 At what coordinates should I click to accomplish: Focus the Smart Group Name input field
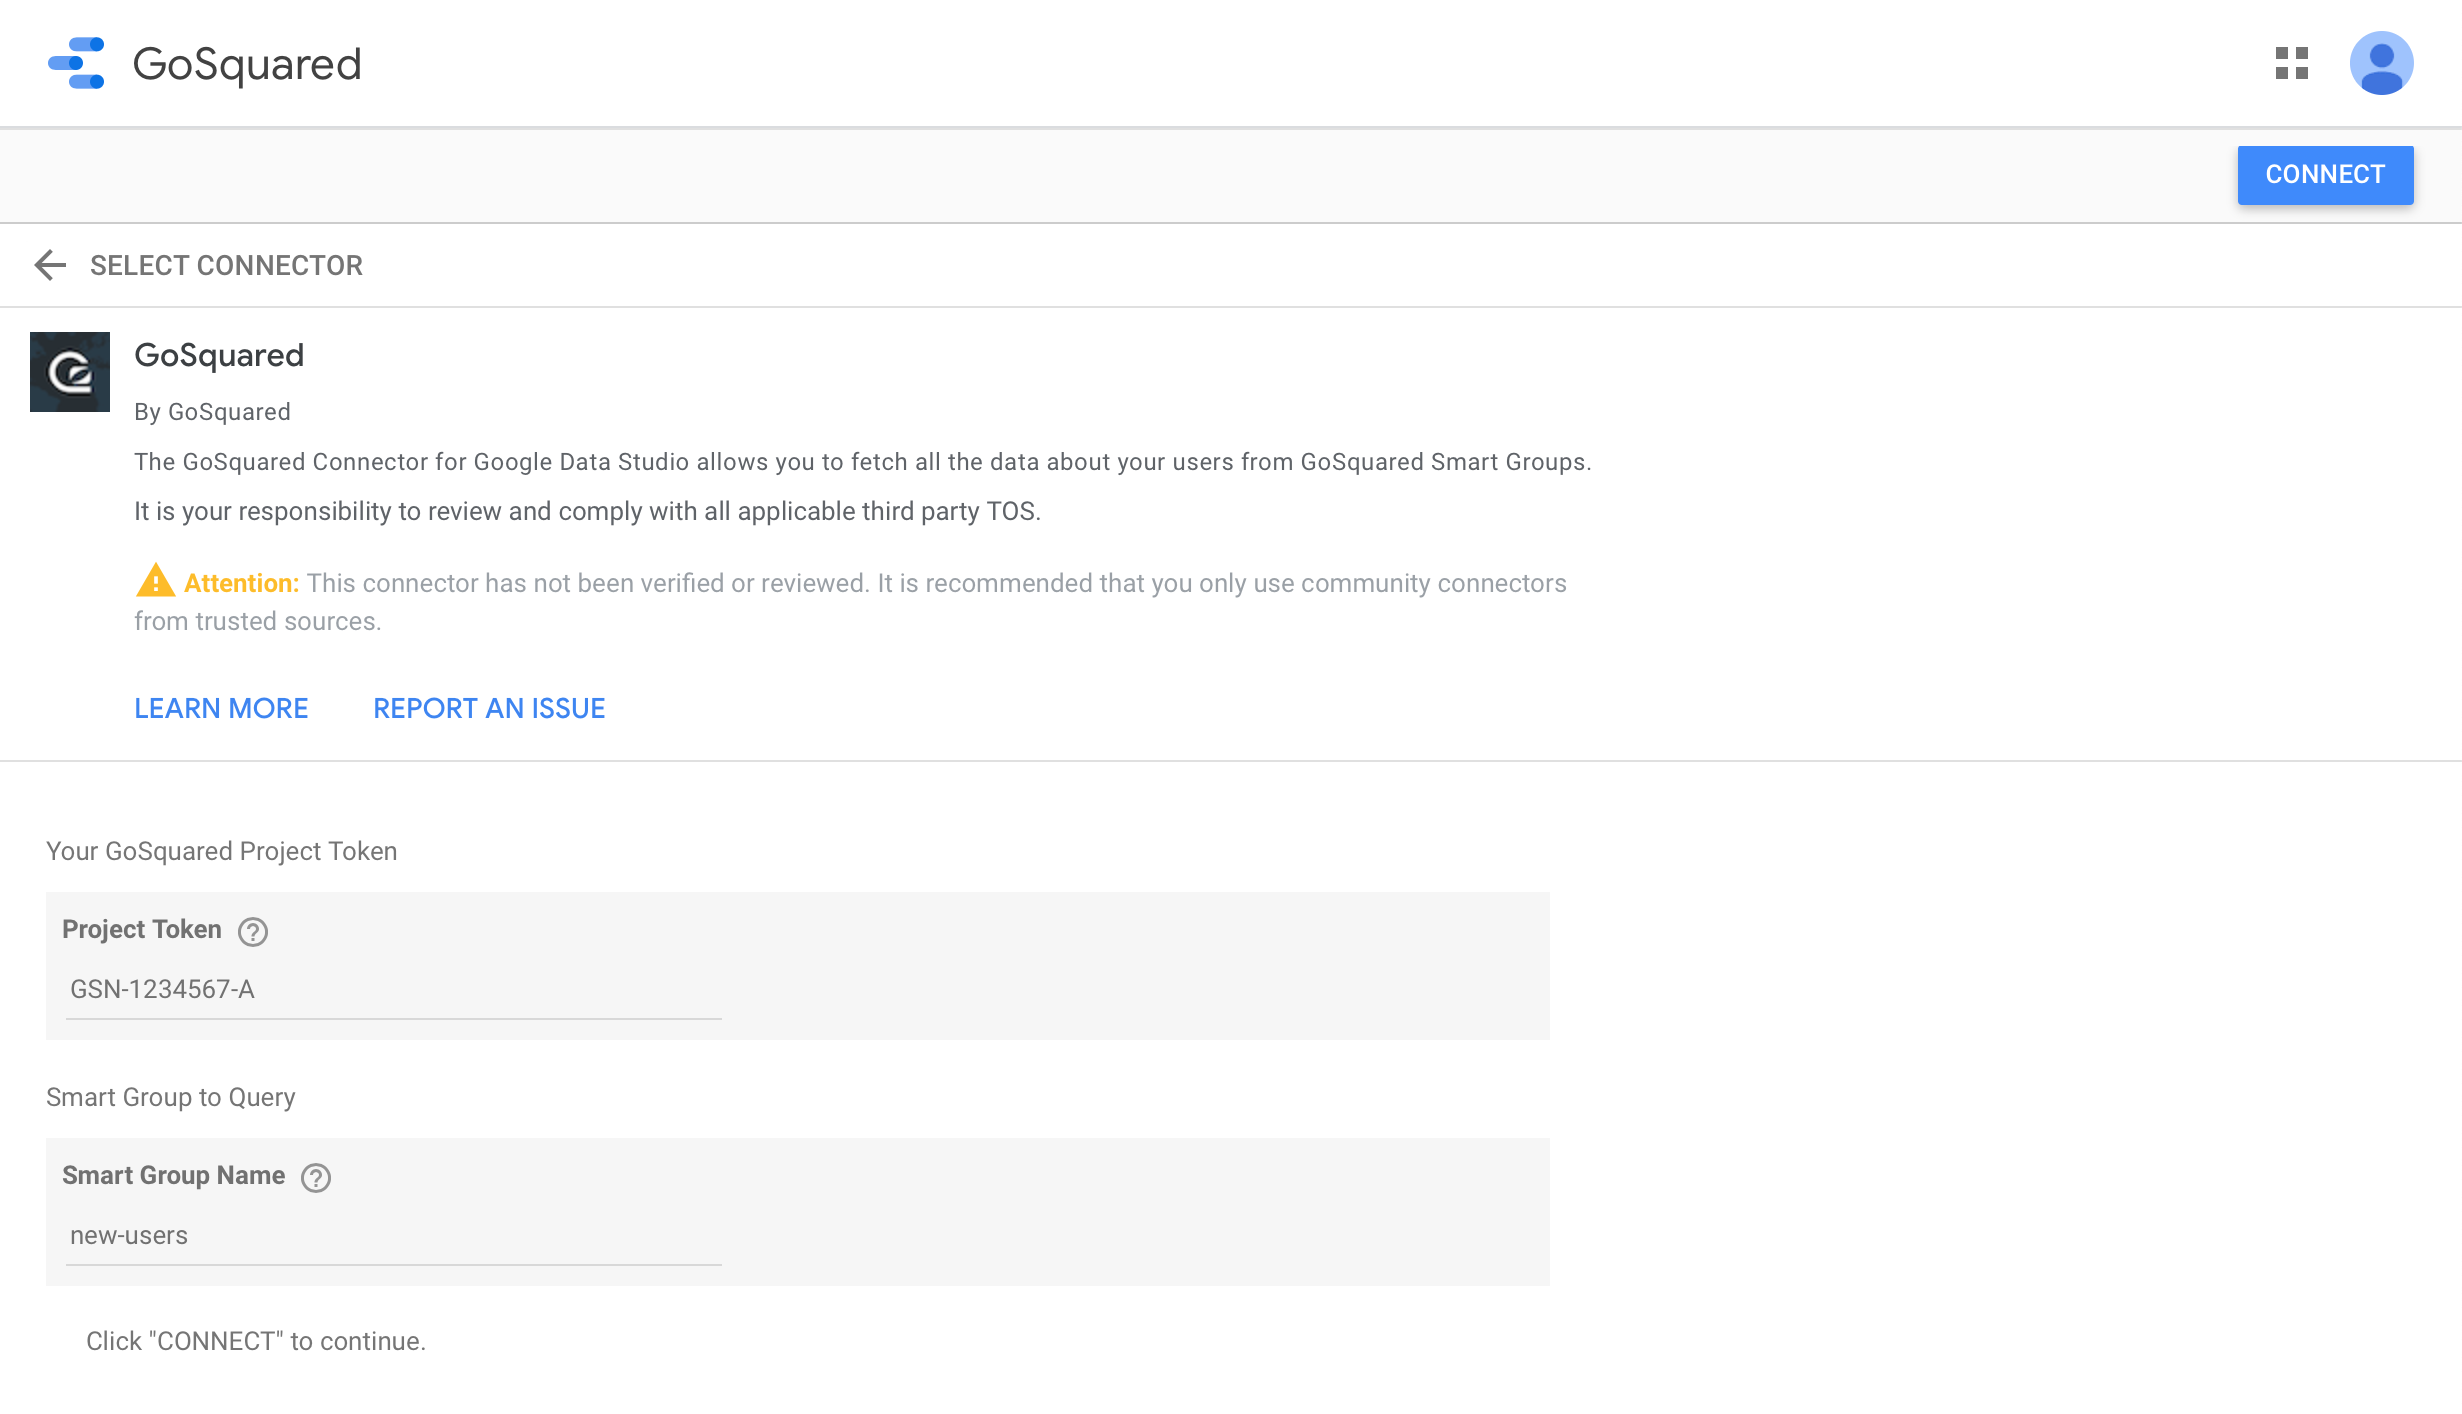(393, 1236)
